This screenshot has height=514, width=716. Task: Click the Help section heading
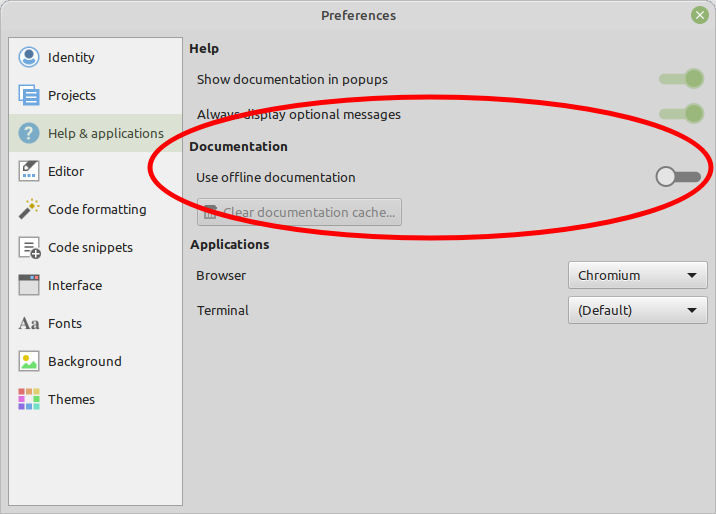pyautogui.click(x=204, y=48)
